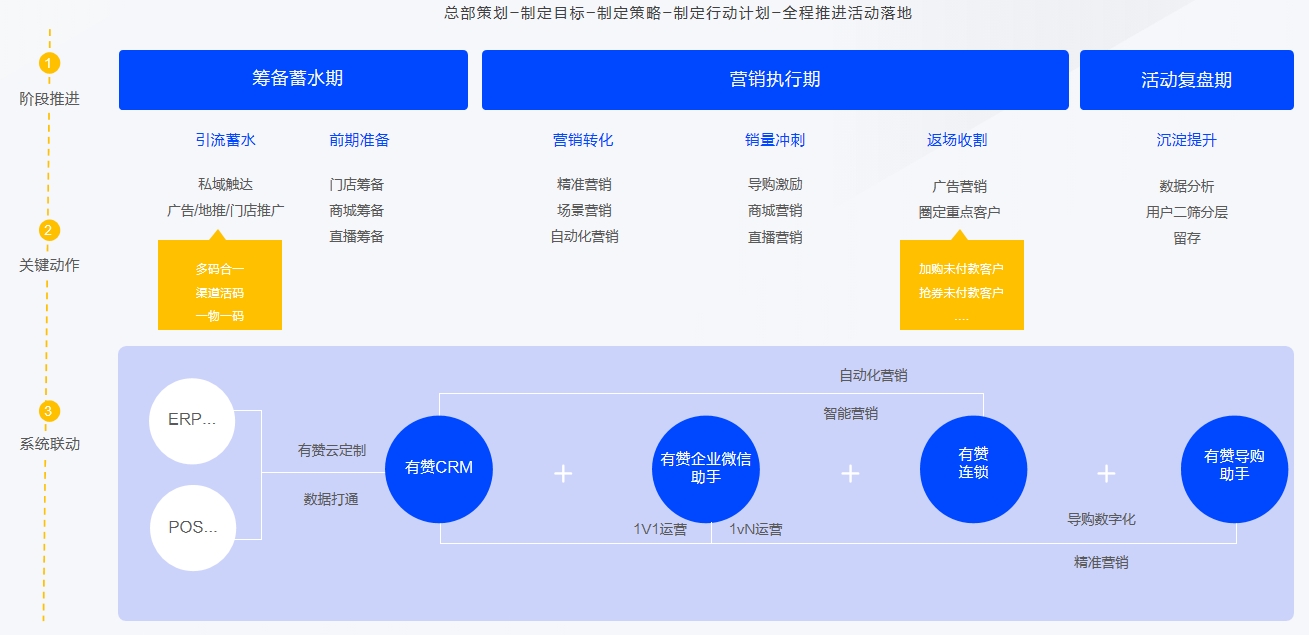
Task: Click the plus sign between 有赞CRM and 有赞企业微信助手
Action: pyautogui.click(x=563, y=473)
